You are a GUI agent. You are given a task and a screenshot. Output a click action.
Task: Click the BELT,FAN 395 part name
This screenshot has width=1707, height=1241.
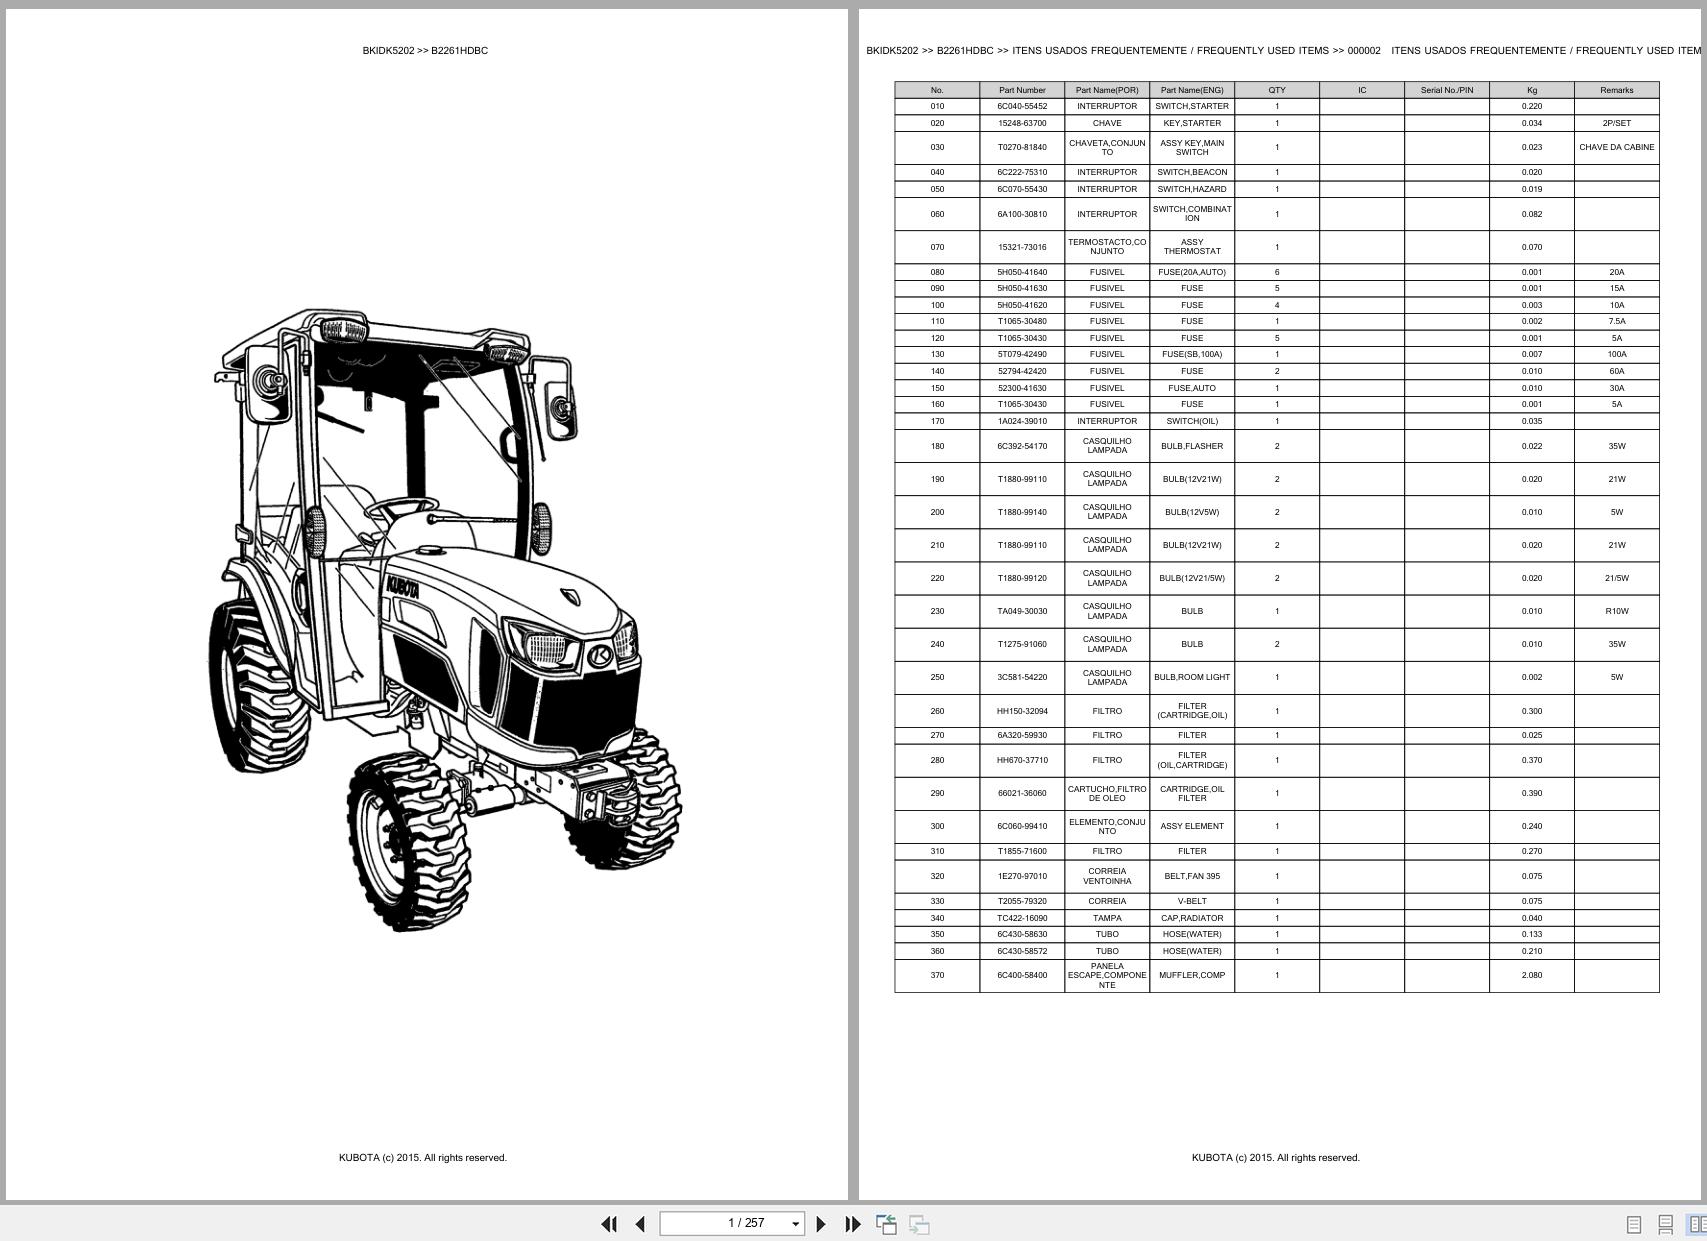[1192, 876]
